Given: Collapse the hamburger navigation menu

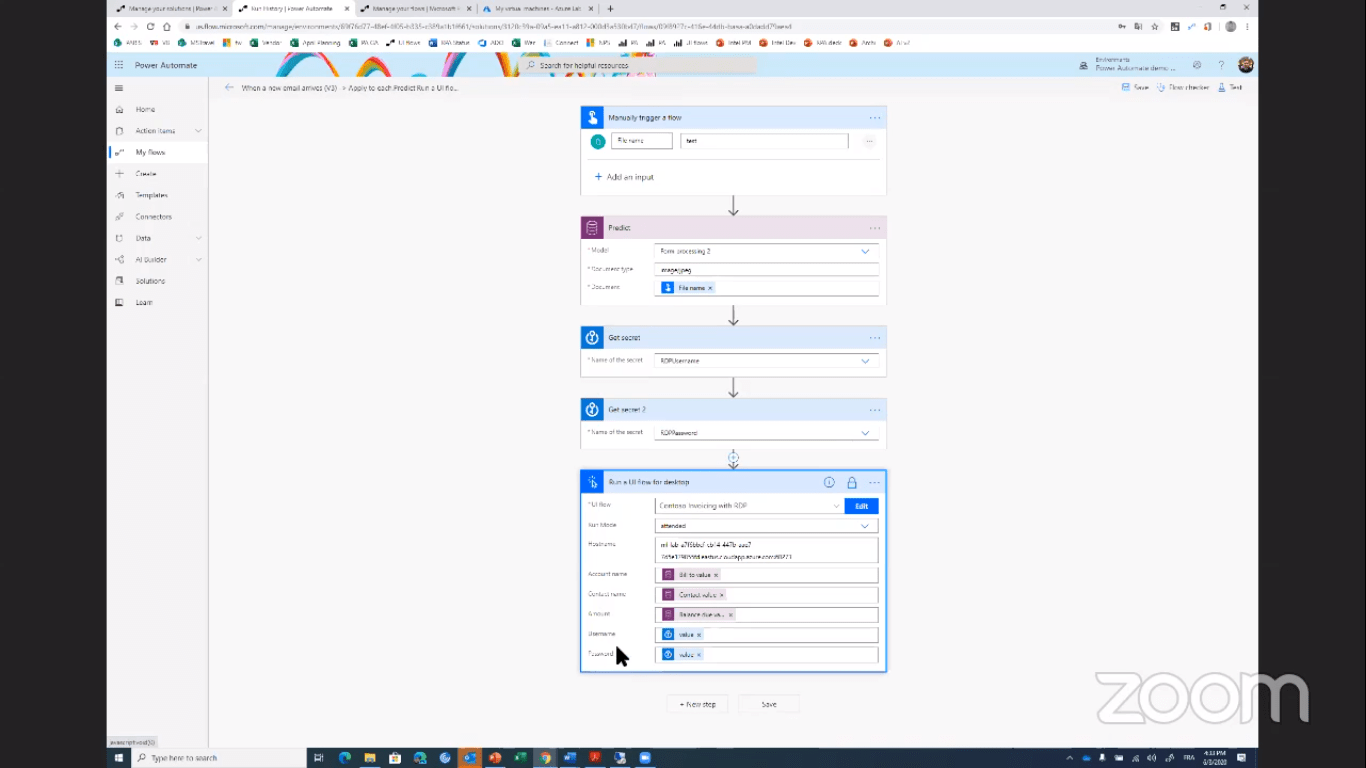Looking at the screenshot, I should click(x=119, y=88).
